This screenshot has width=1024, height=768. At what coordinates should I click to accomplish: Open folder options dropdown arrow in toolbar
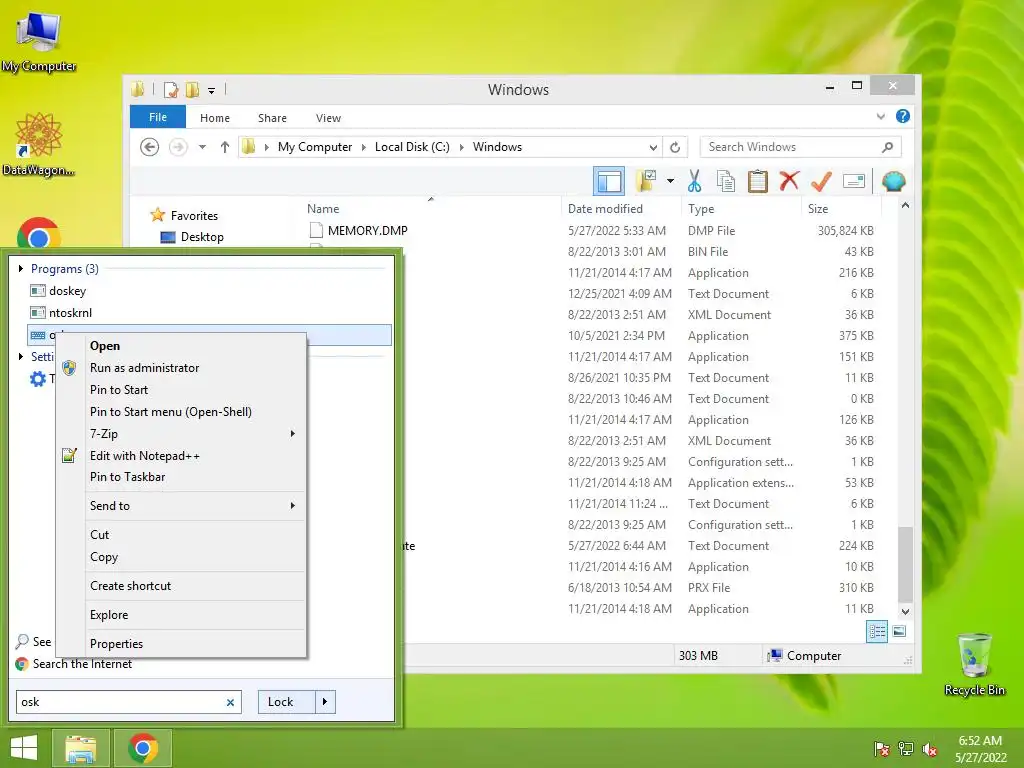(x=670, y=181)
